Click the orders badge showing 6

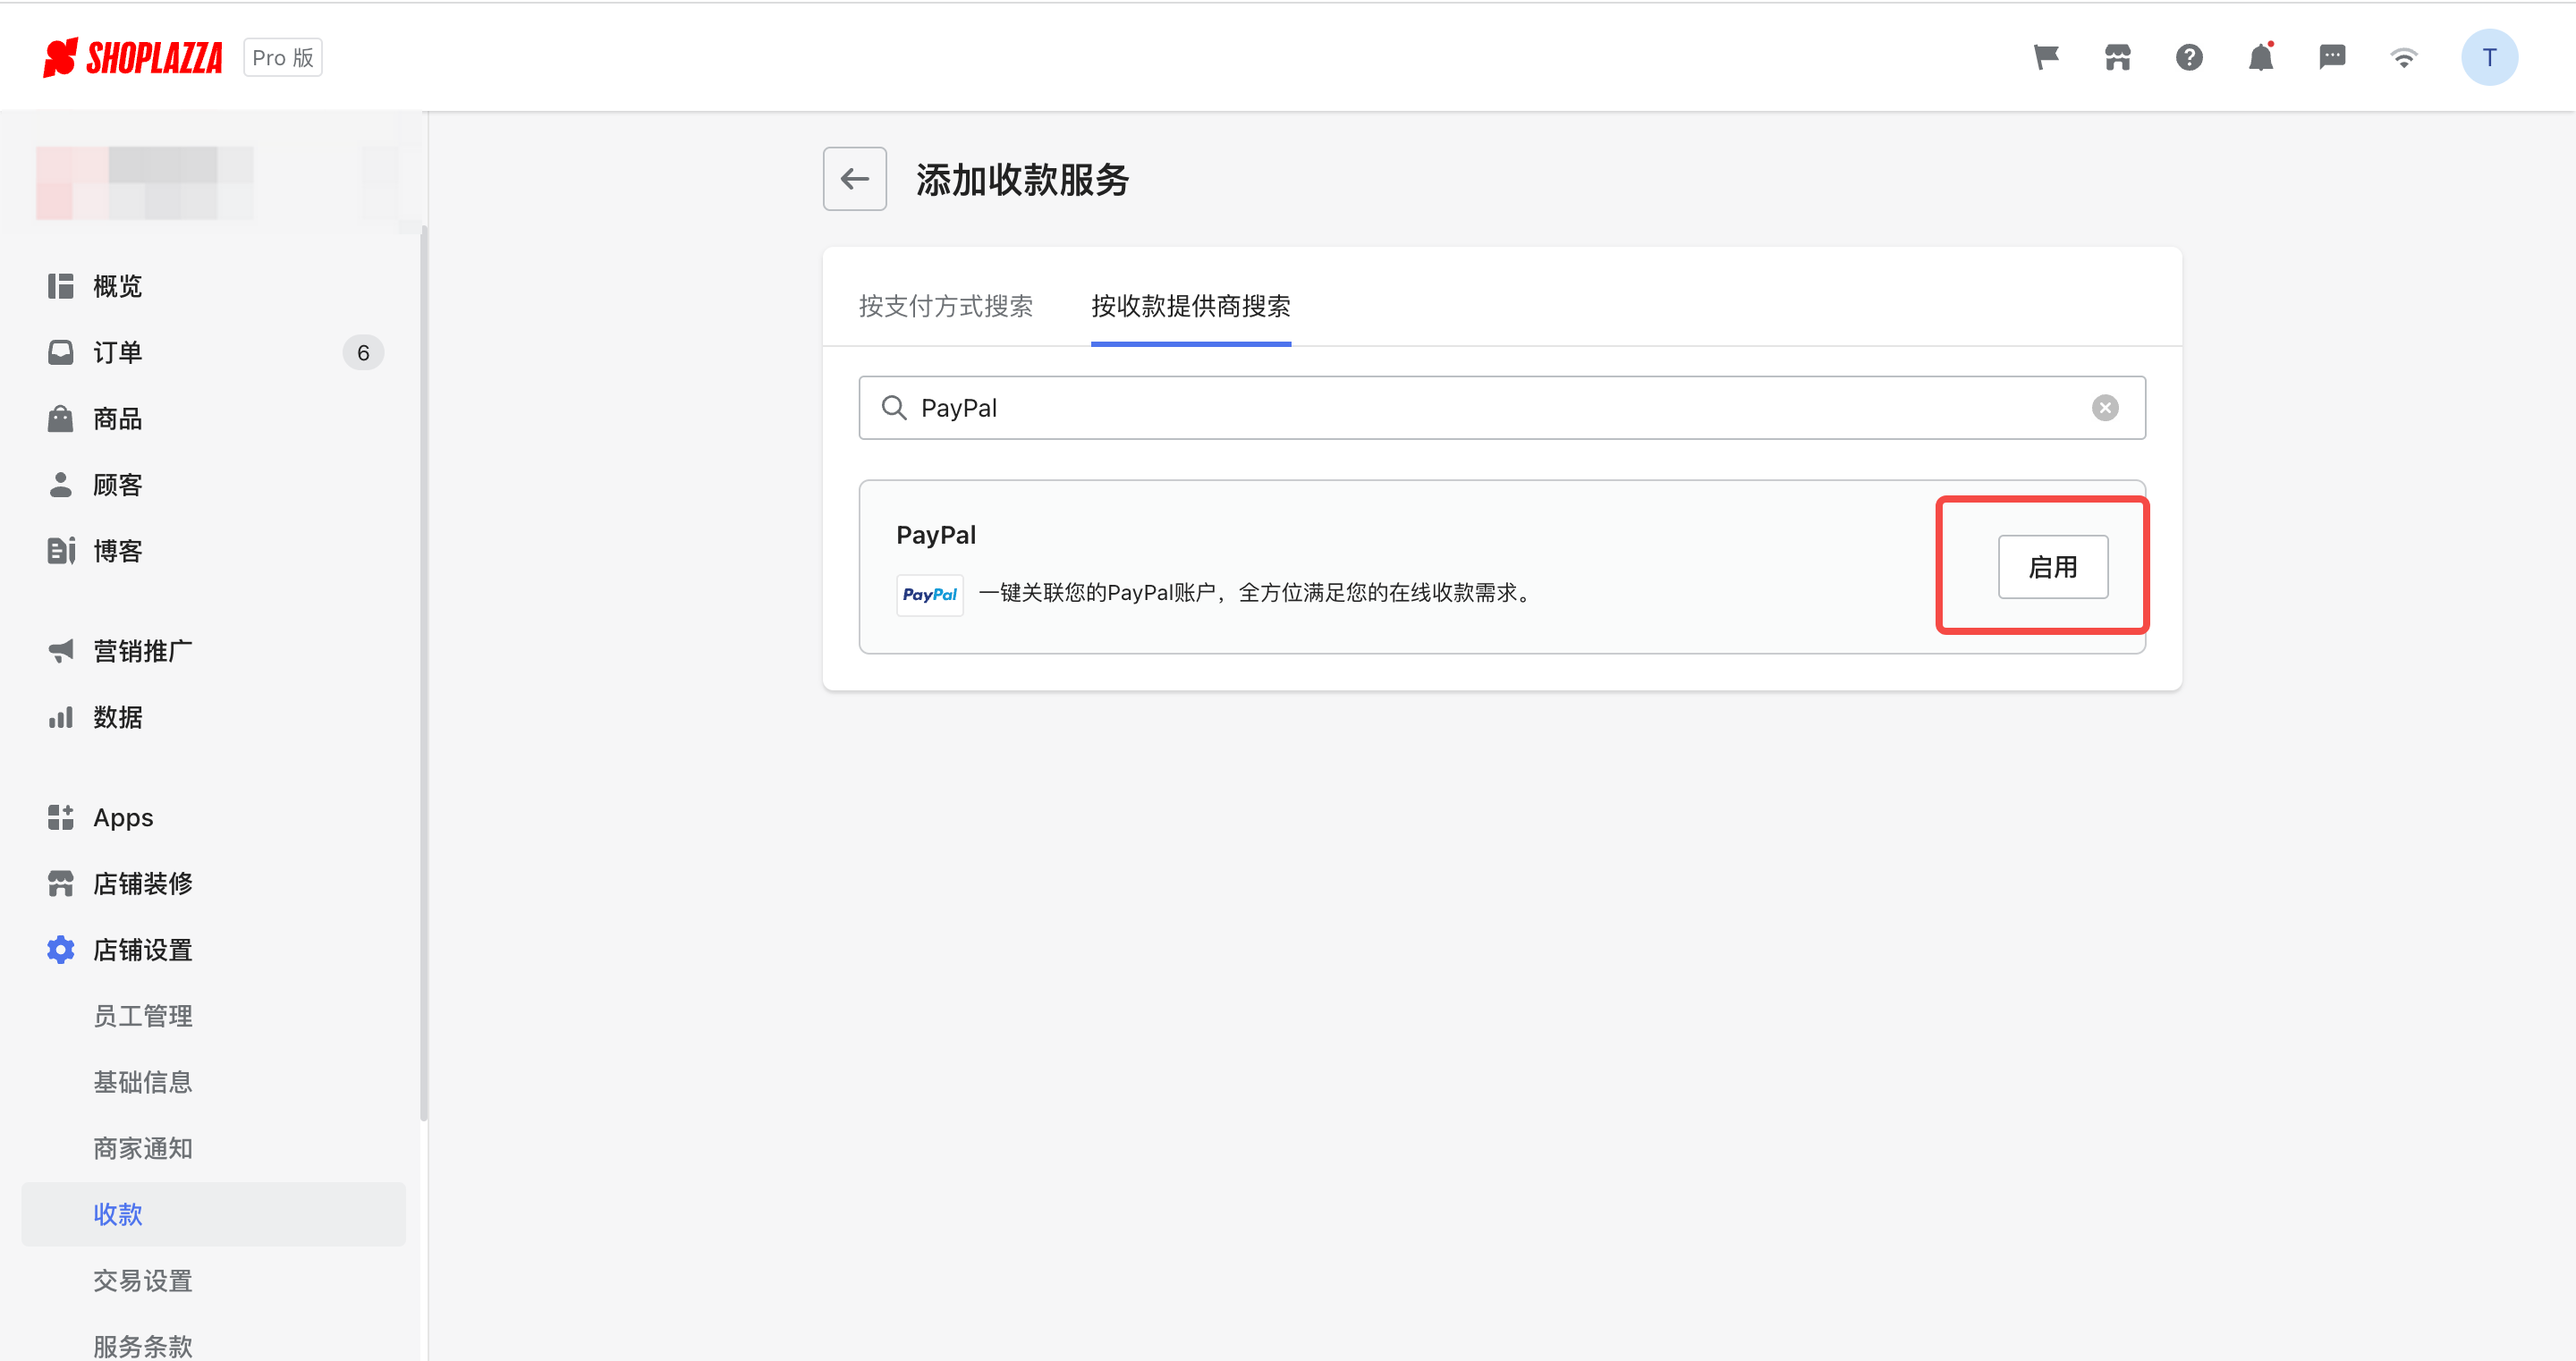point(363,353)
